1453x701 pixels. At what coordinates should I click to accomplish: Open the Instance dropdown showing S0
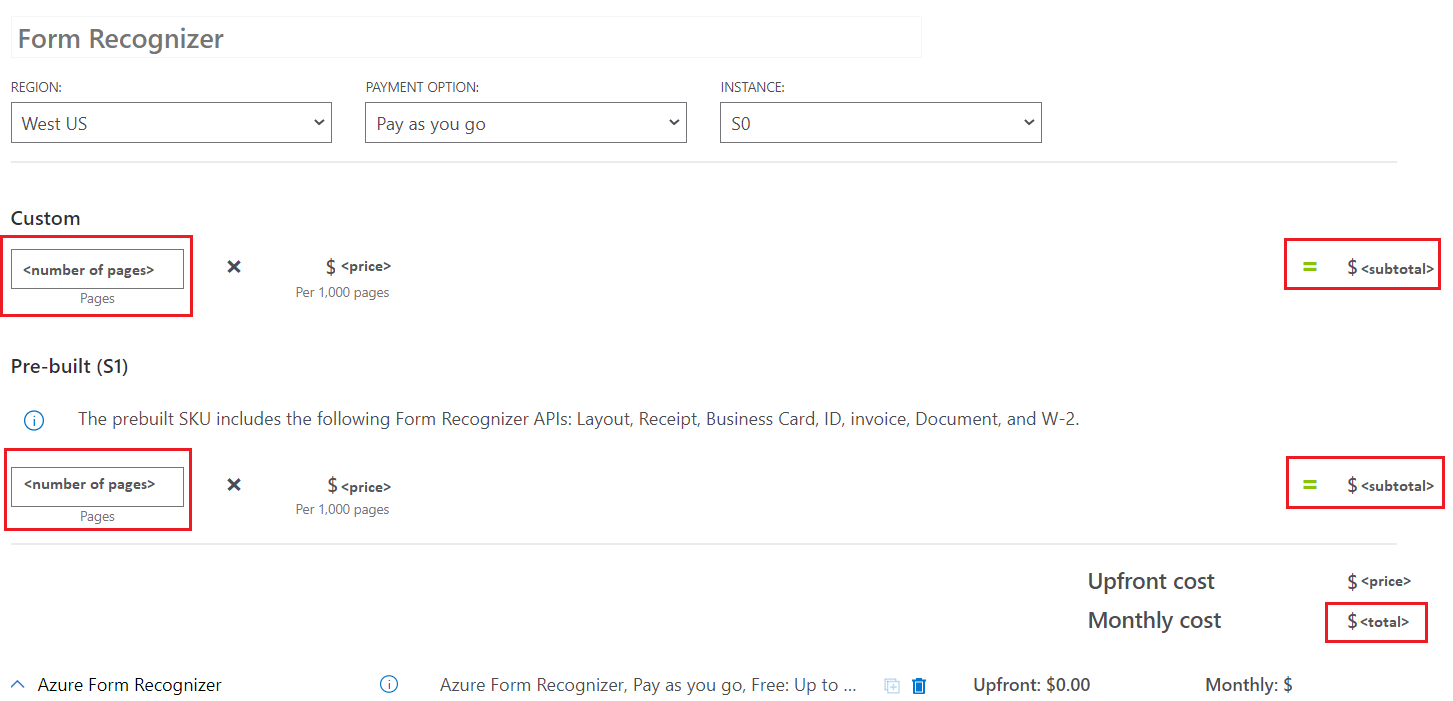(881, 123)
